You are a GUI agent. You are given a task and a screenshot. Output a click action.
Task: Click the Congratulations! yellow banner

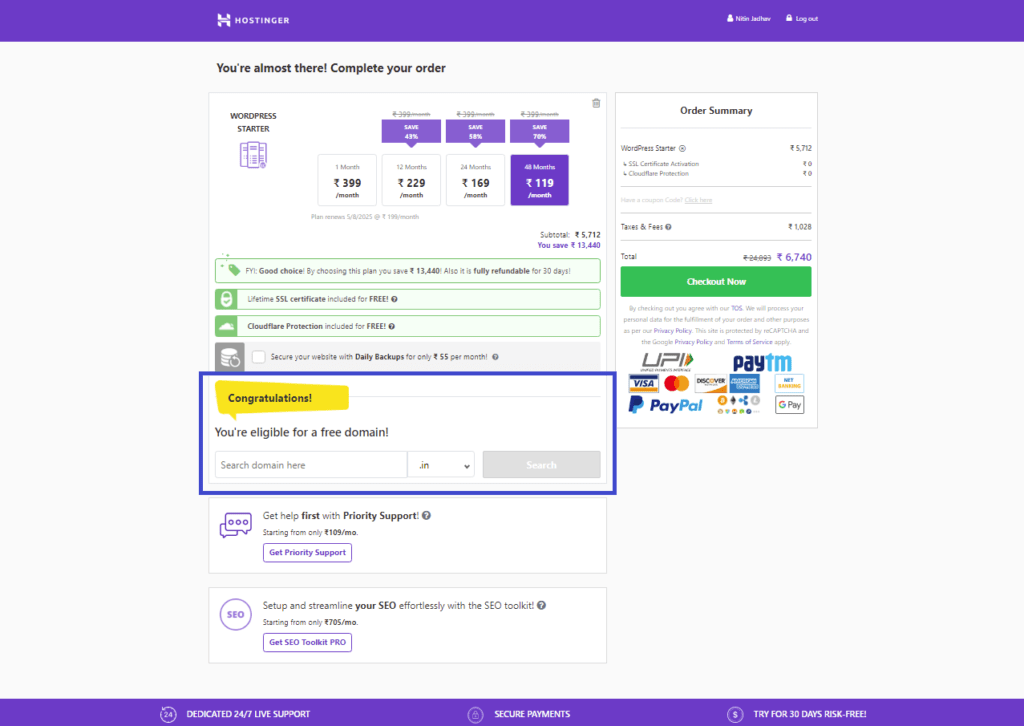click(x=281, y=398)
